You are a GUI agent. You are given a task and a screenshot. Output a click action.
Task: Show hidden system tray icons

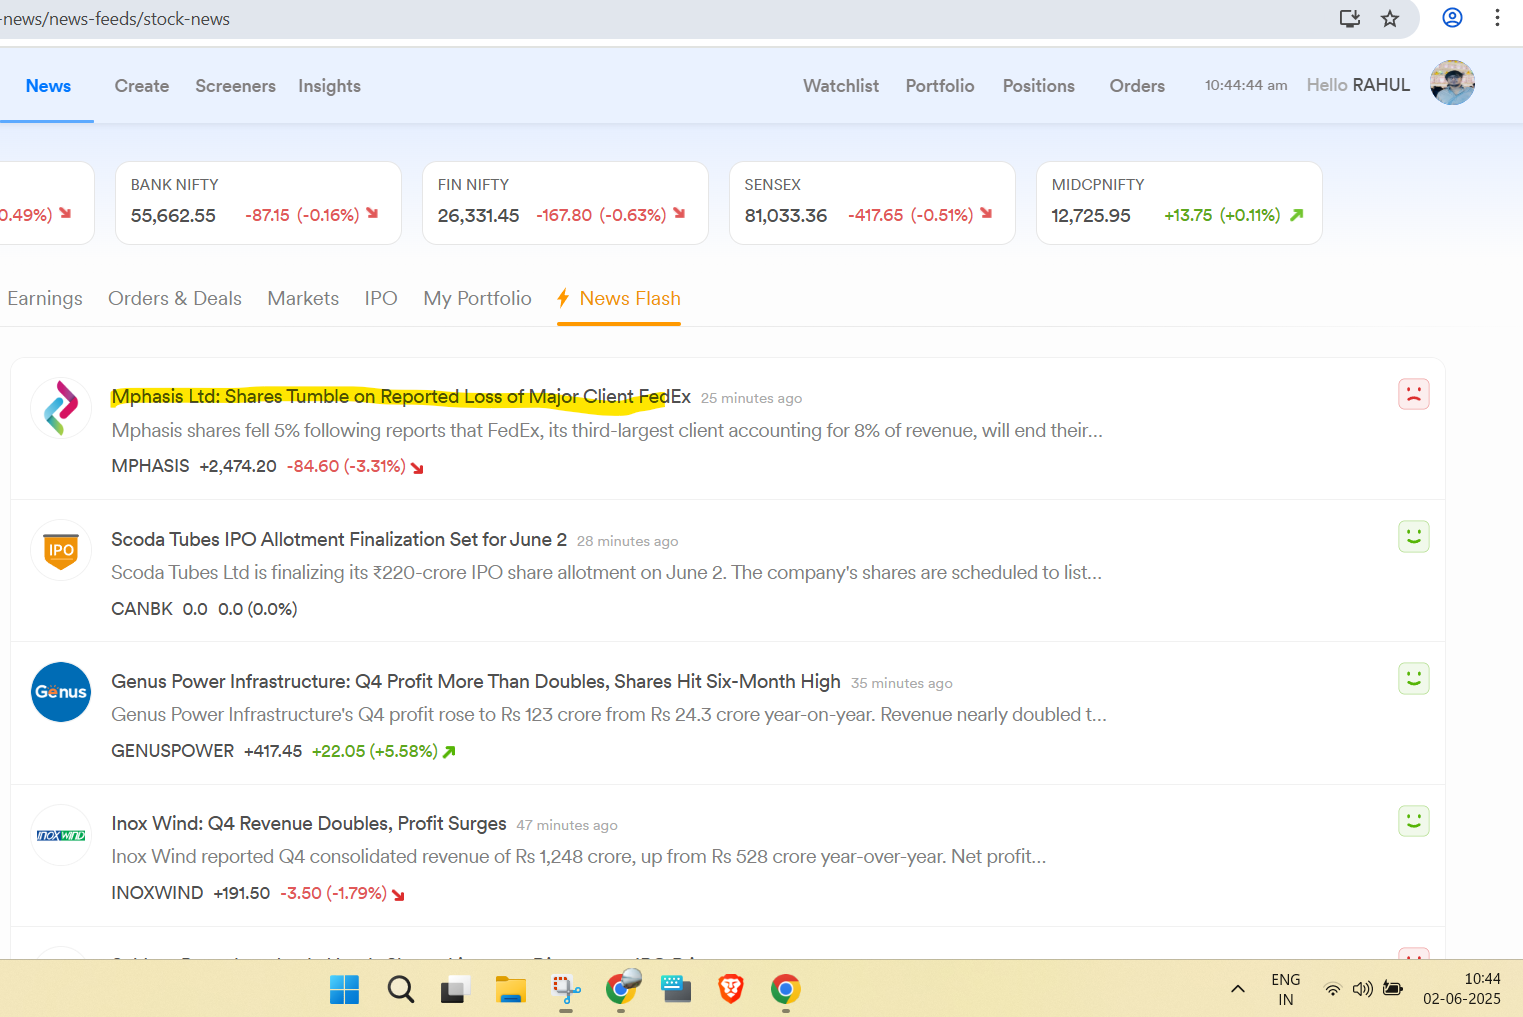(x=1238, y=989)
